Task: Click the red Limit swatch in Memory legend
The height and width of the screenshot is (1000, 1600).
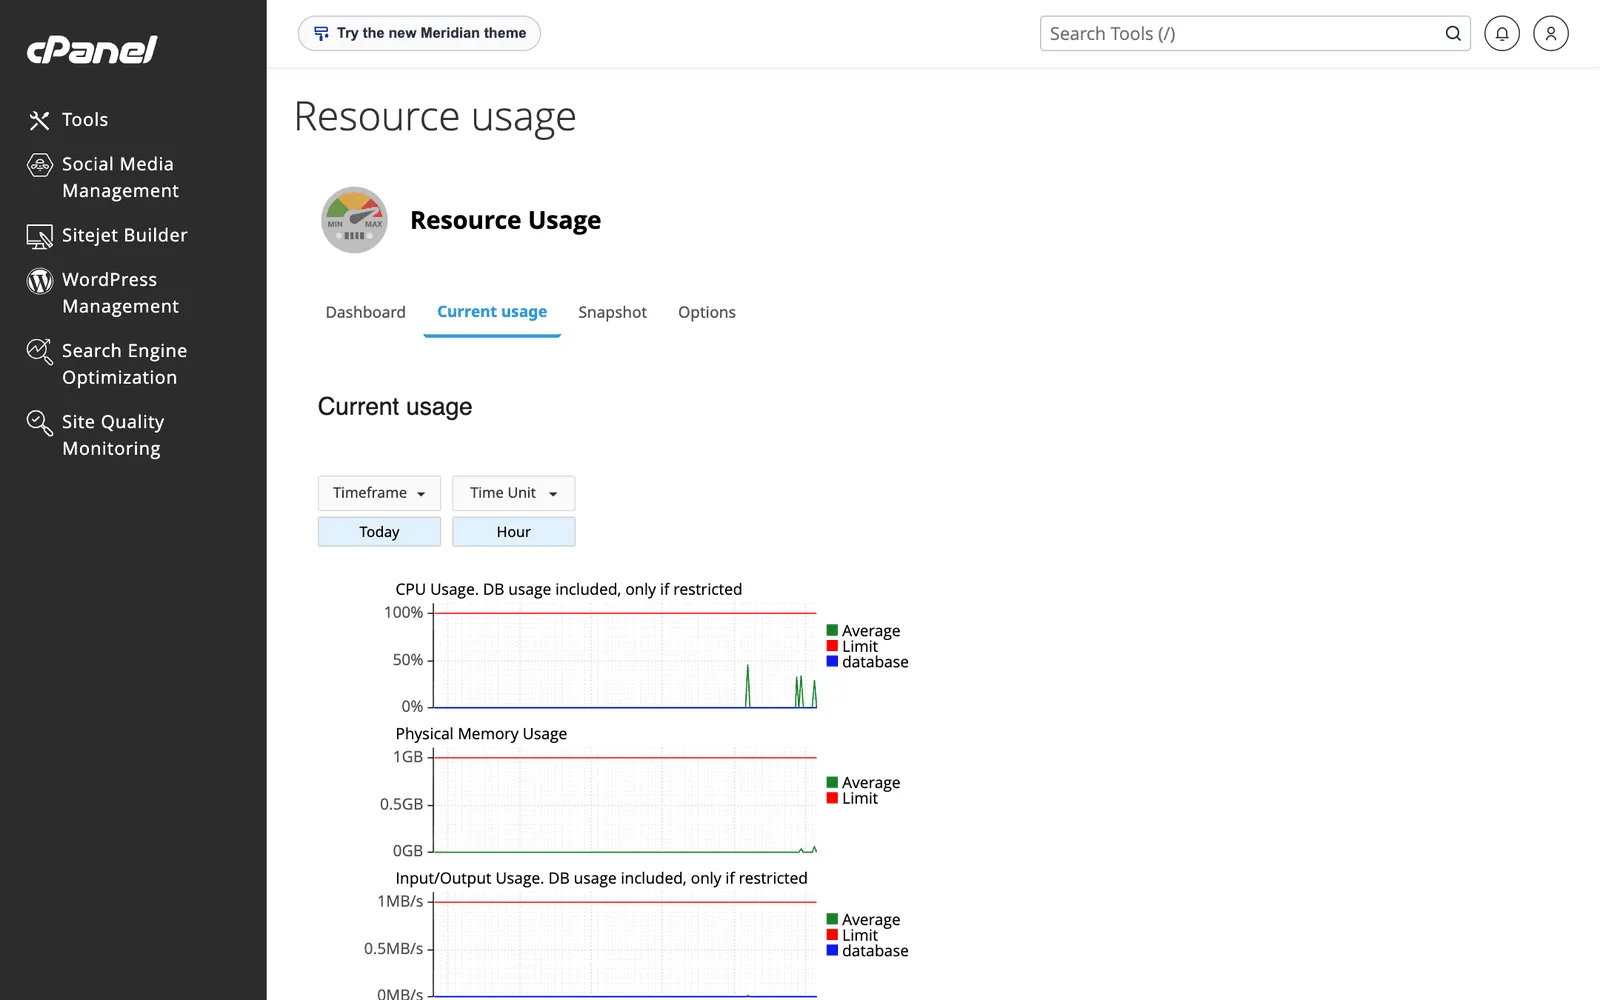Action: pyautogui.click(x=832, y=798)
